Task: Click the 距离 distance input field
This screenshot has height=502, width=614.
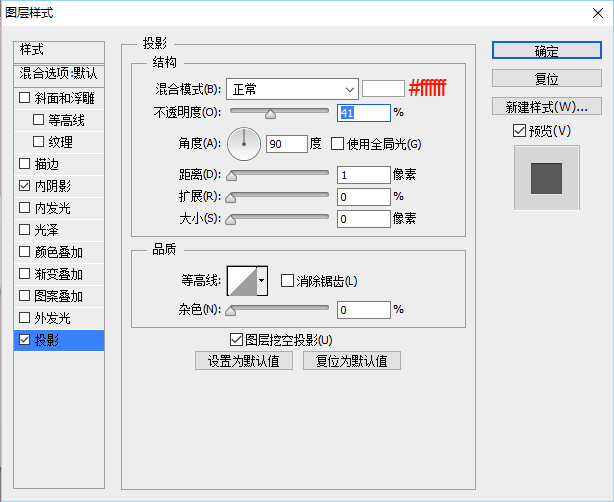Action: pyautogui.click(x=362, y=174)
